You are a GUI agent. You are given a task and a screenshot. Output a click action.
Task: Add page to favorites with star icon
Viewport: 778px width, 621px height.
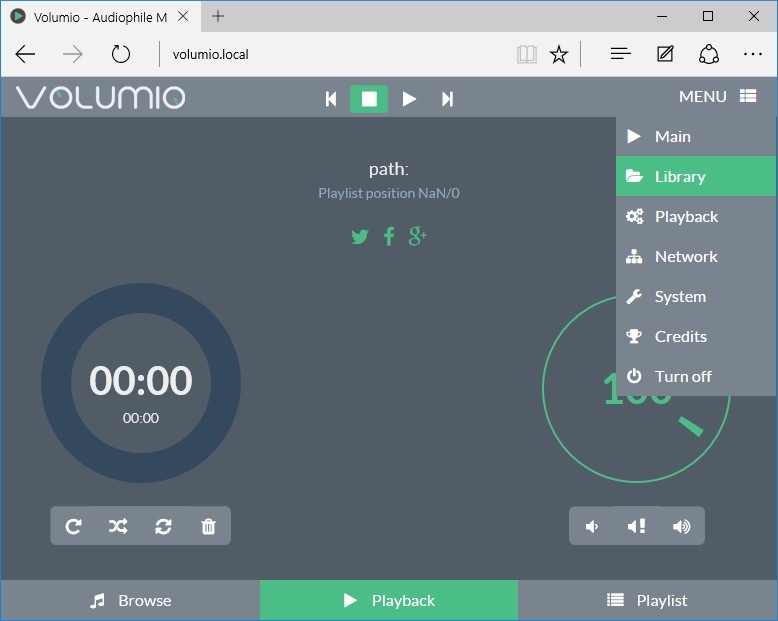tap(559, 54)
